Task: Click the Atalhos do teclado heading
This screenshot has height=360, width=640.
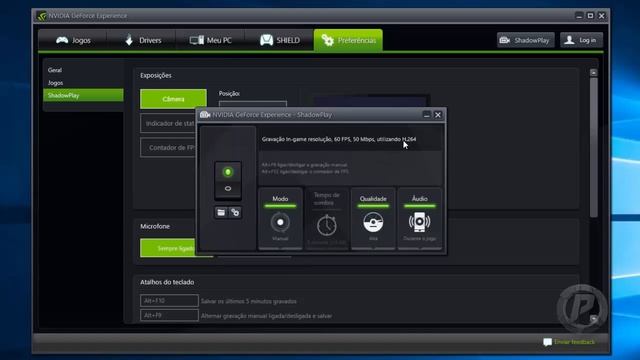Action: click(167, 282)
